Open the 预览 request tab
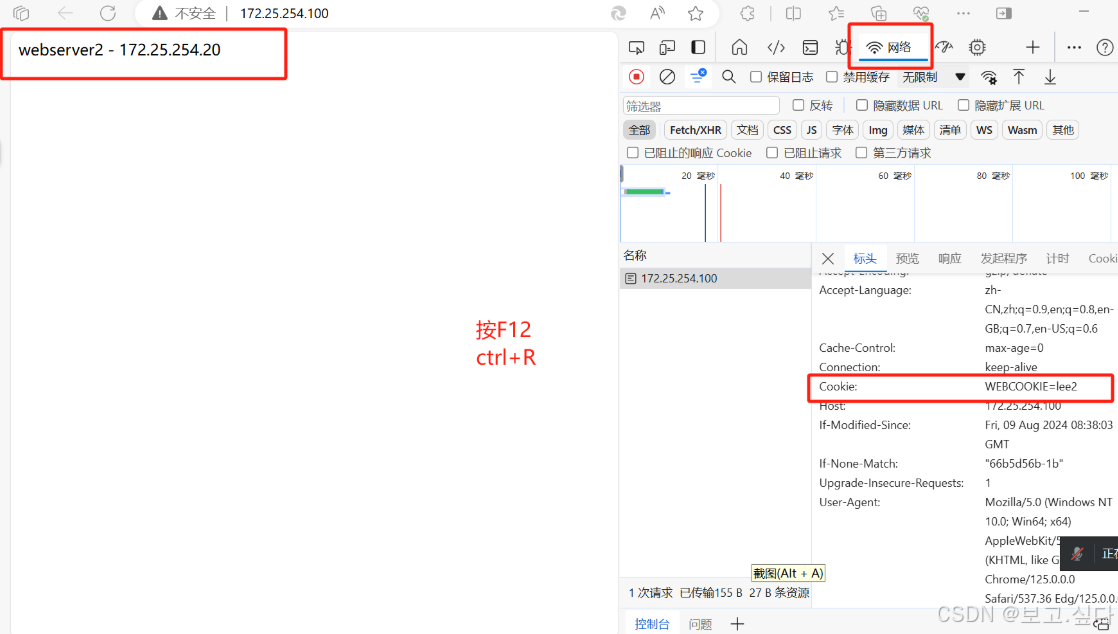This screenshot has height=634, width=1118. (x=907, y=258)
